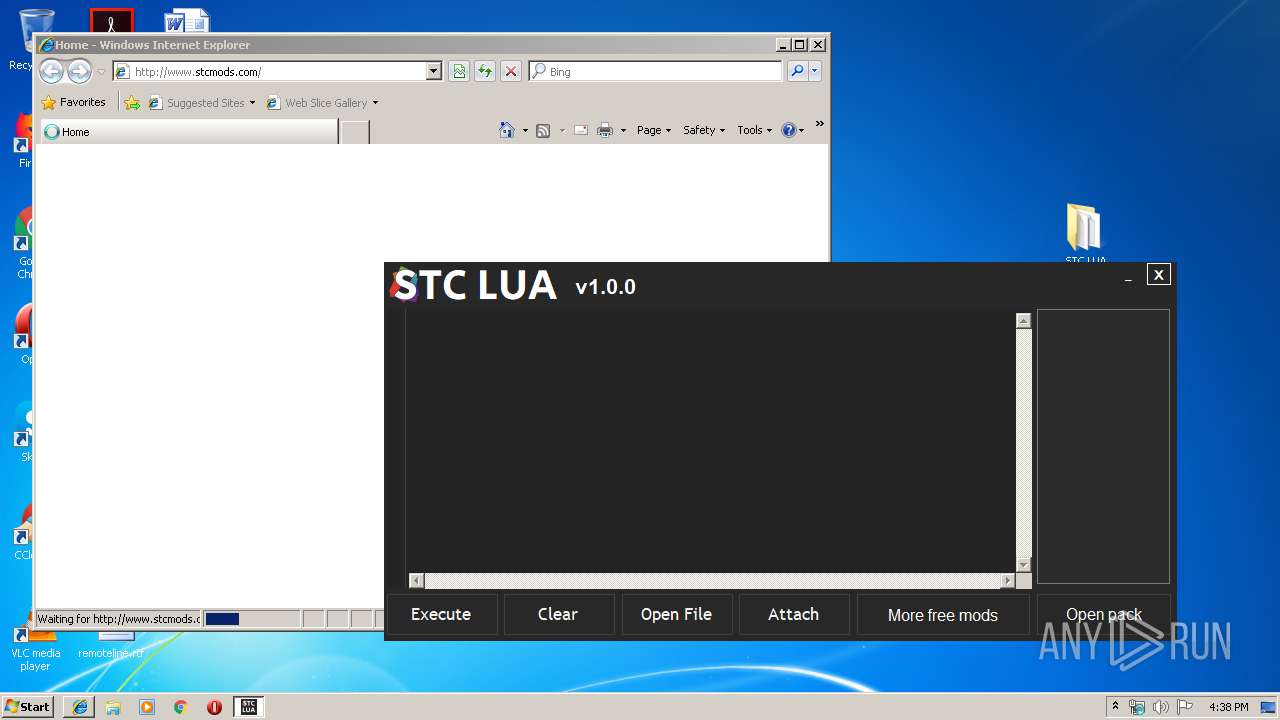Click the horizontal scrollbar left arrow
The width and height of the screenshot is (1280, 720).
[x=416, y=580]
